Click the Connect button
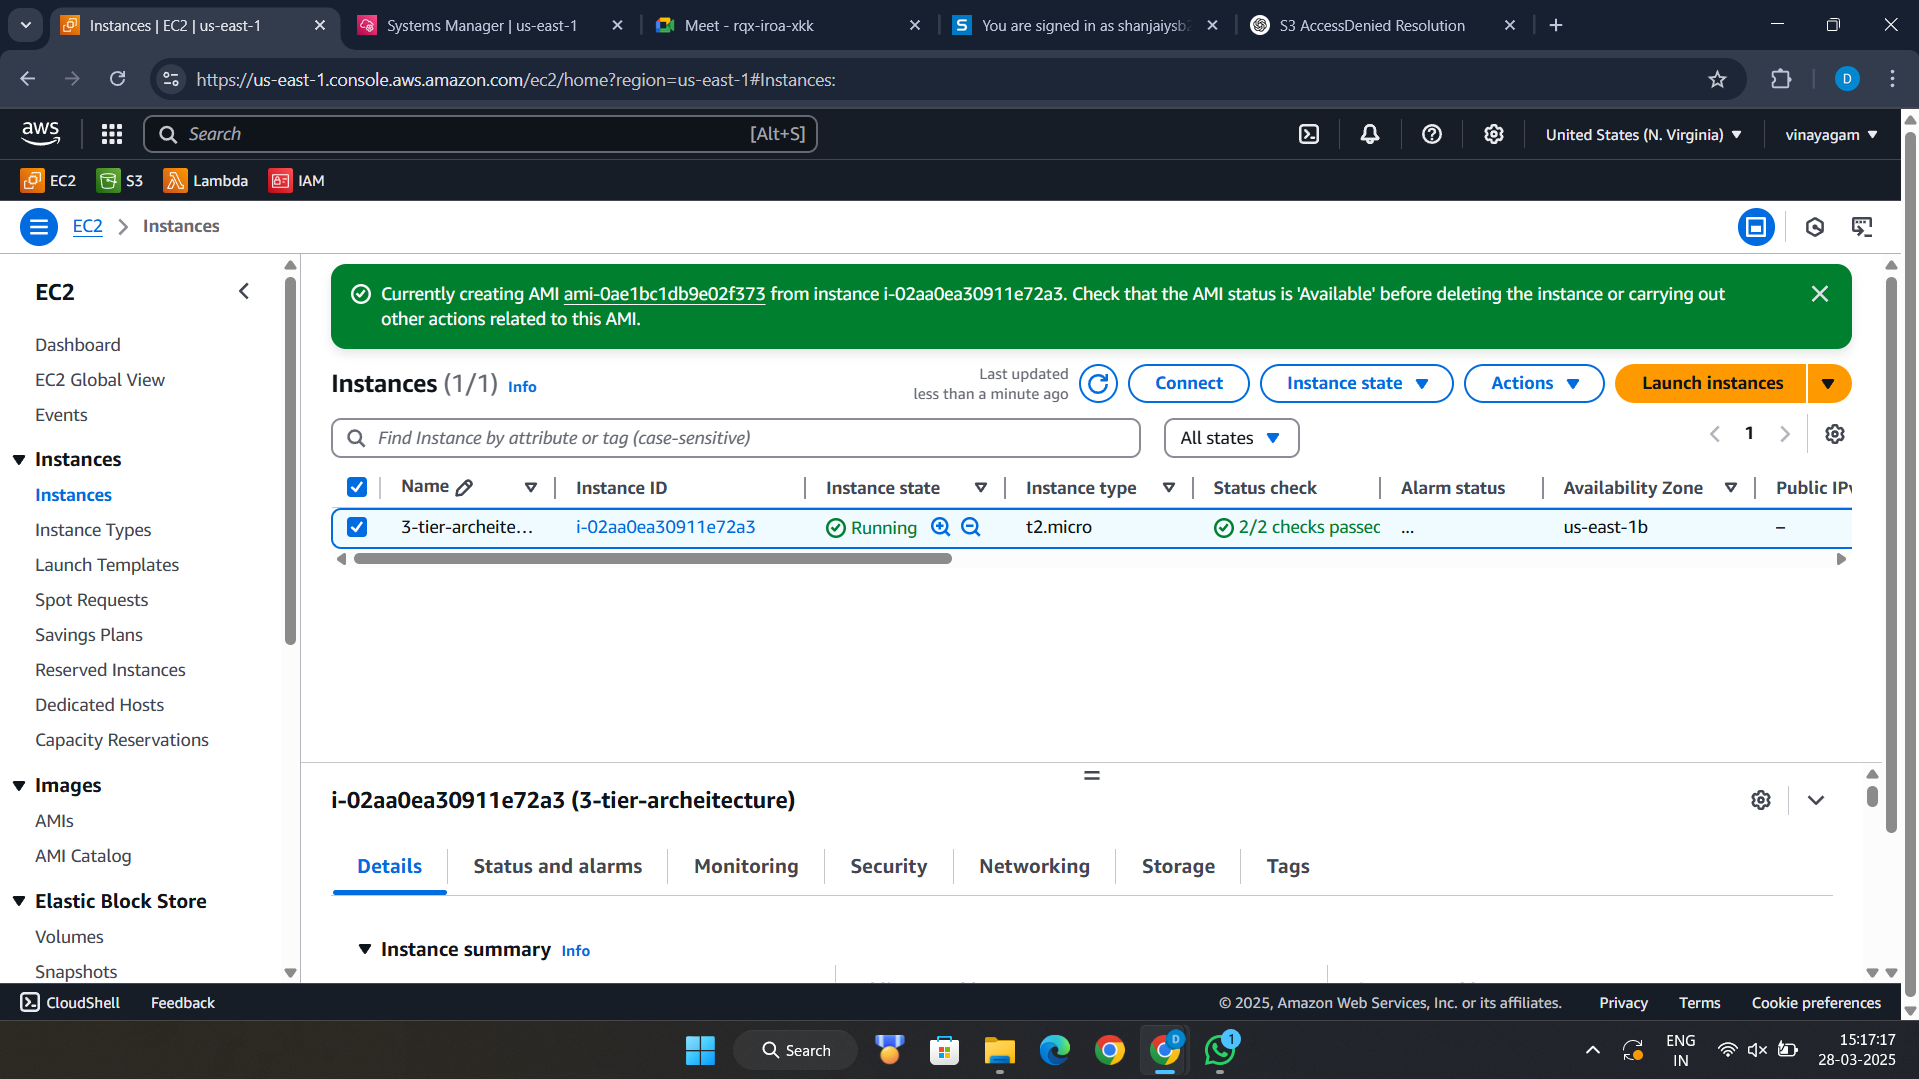 (1188, 384)
